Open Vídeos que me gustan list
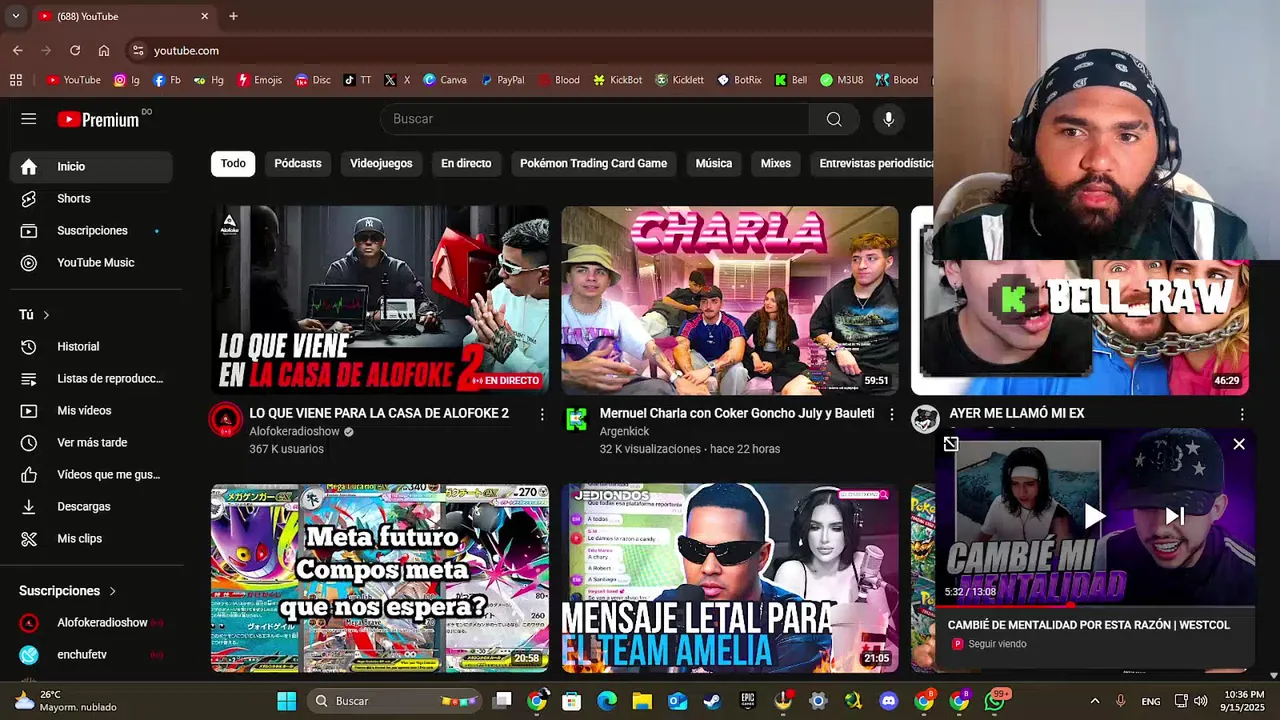This screenshot has height=720, width=1280. pos(91,475)
